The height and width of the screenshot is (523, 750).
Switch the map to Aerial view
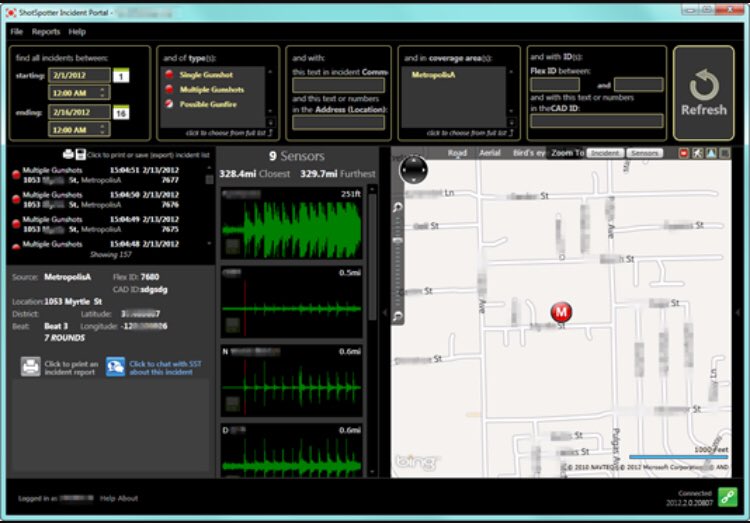coord(490,153)
